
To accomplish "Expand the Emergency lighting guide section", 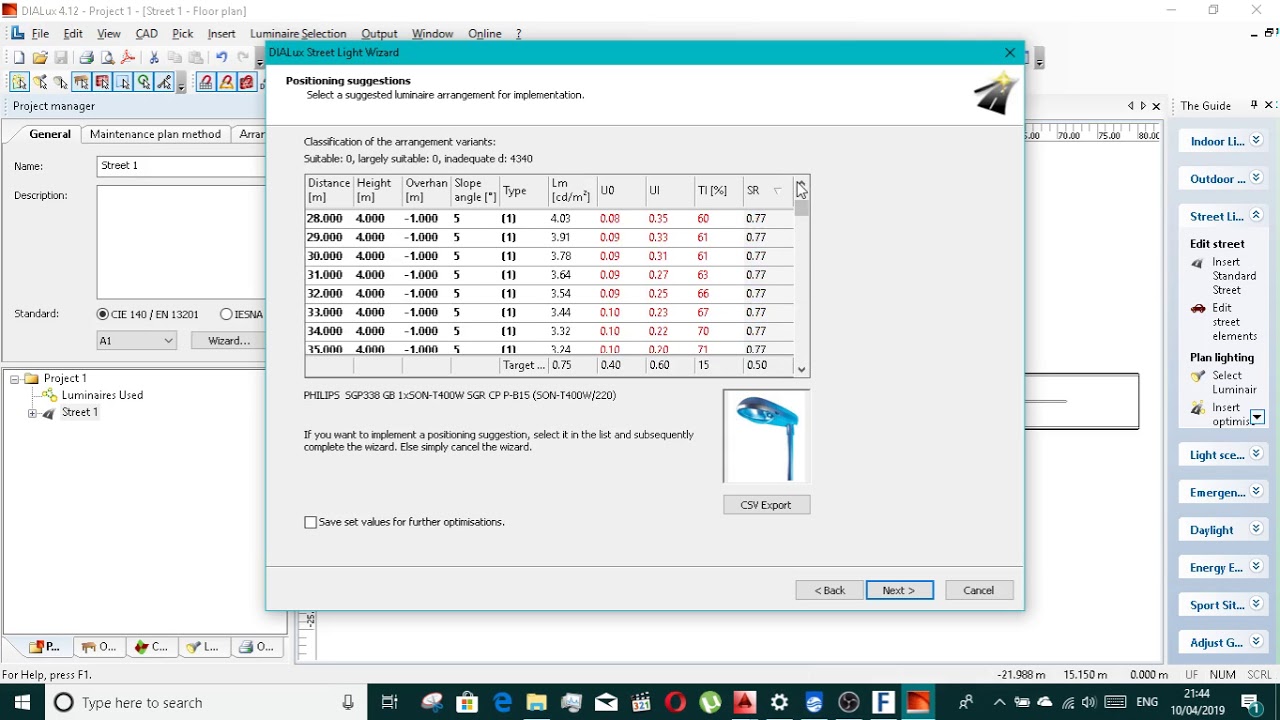I will [1256, 492].
